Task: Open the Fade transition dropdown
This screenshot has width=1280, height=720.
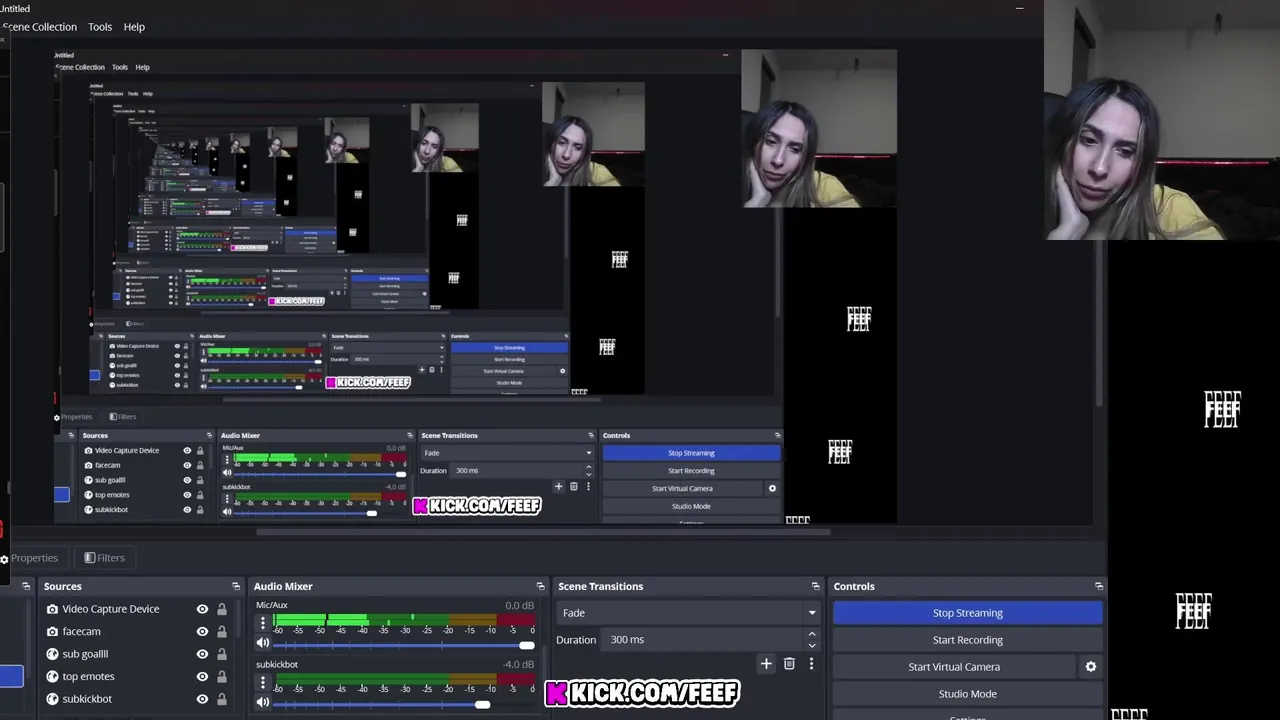Action: (688, 613)
